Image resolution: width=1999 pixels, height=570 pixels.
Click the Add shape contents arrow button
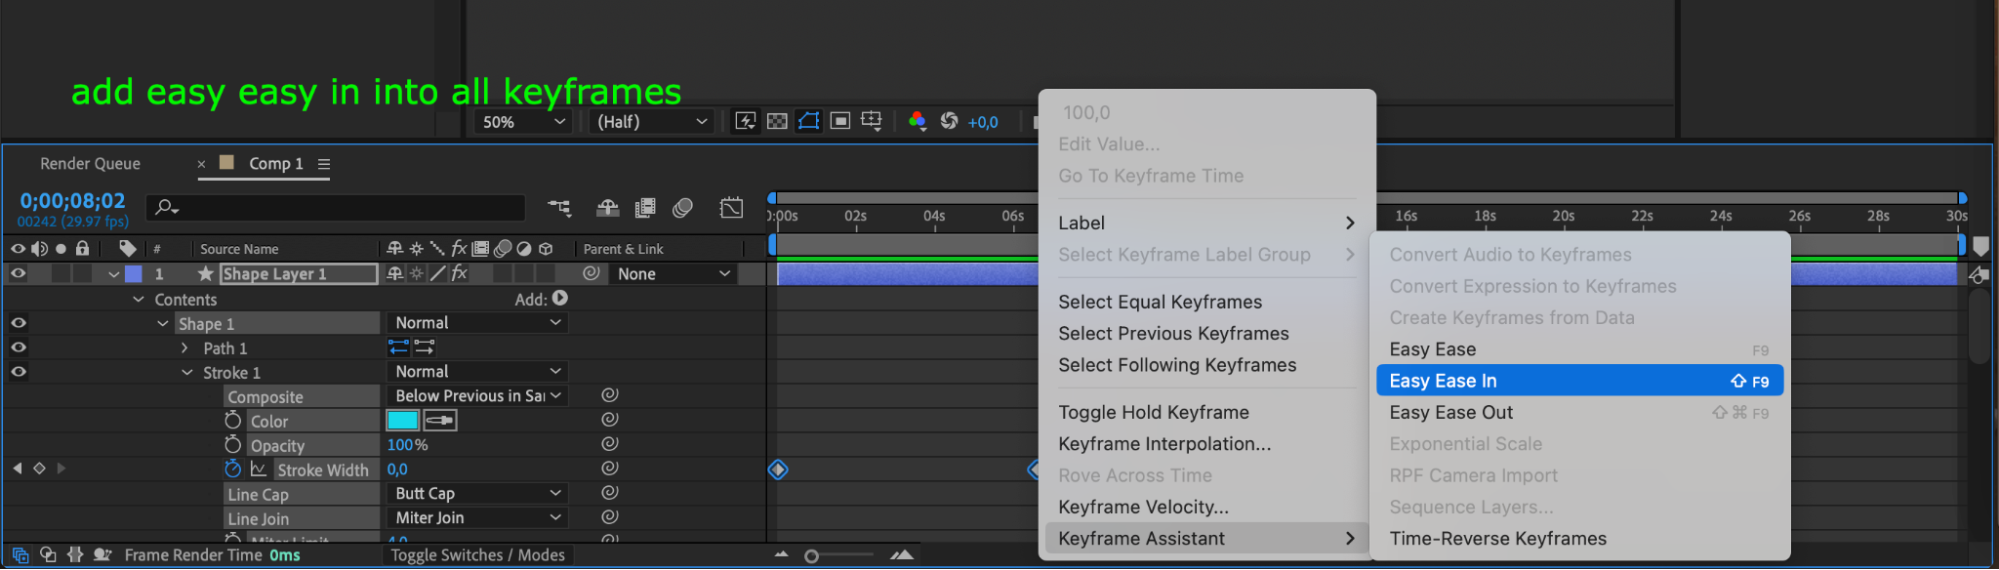(x=560, y=298)
